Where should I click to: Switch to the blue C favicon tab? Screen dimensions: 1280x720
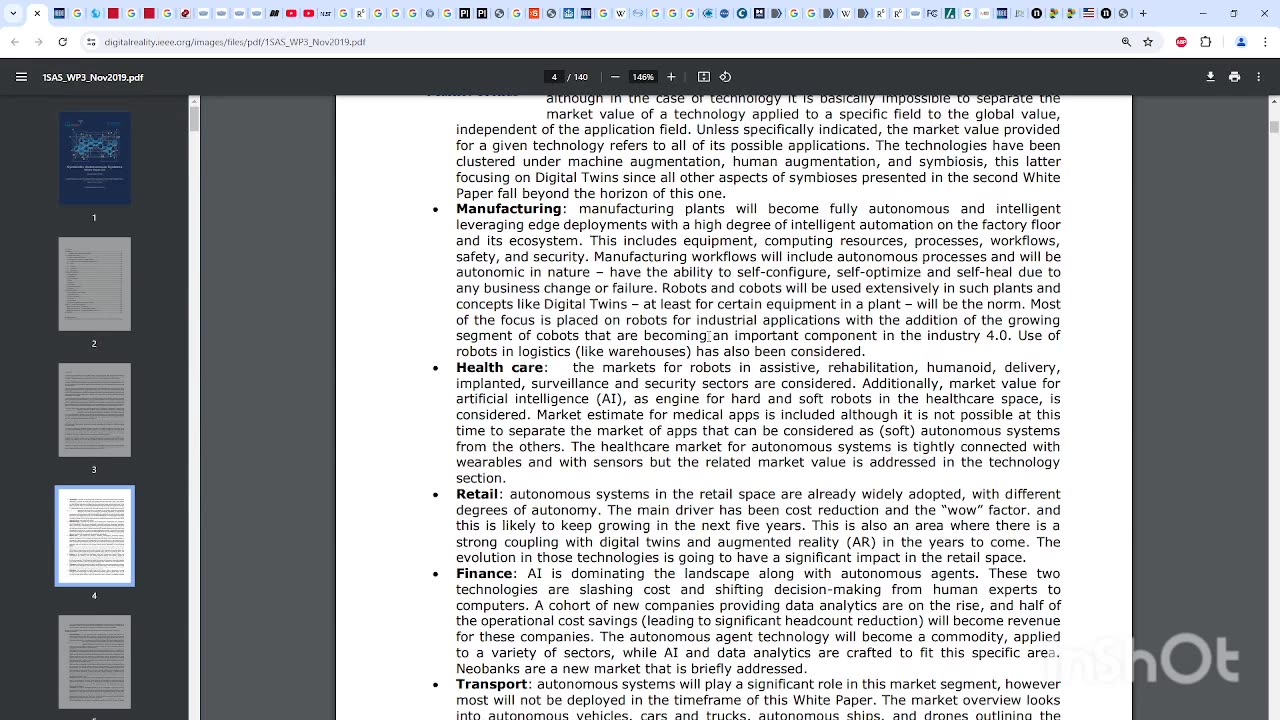[742, 13]
